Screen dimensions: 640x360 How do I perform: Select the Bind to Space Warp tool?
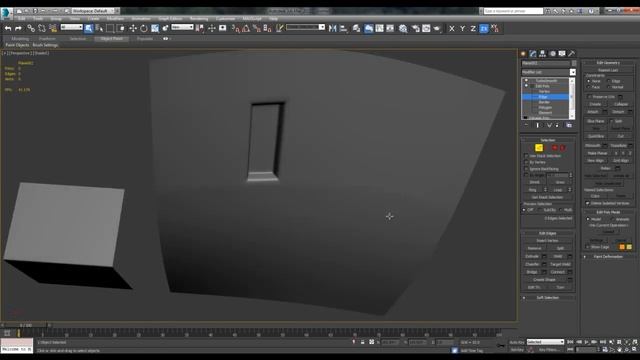coord(53,28)
